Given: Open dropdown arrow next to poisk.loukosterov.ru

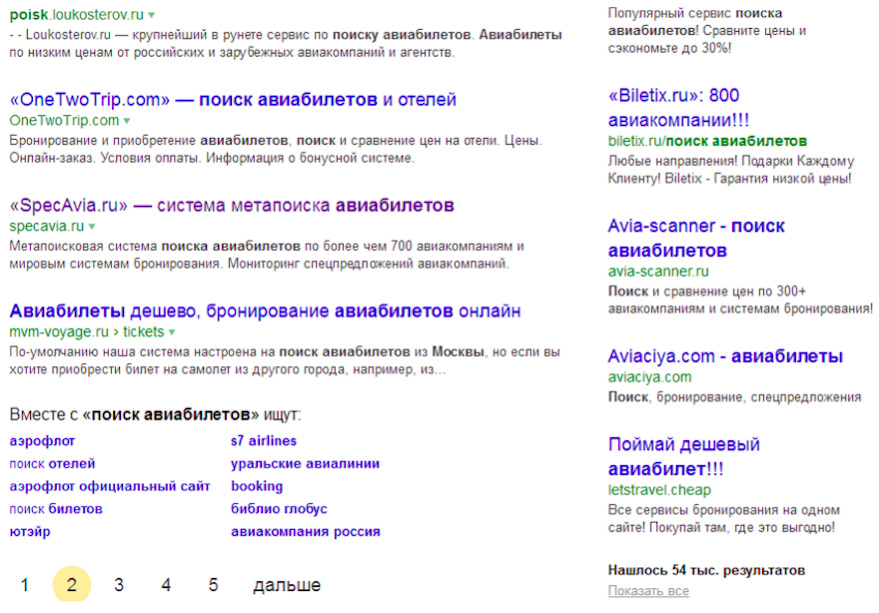Looking at the screenshot, I should pyautogui.click(x=152, y=16).
